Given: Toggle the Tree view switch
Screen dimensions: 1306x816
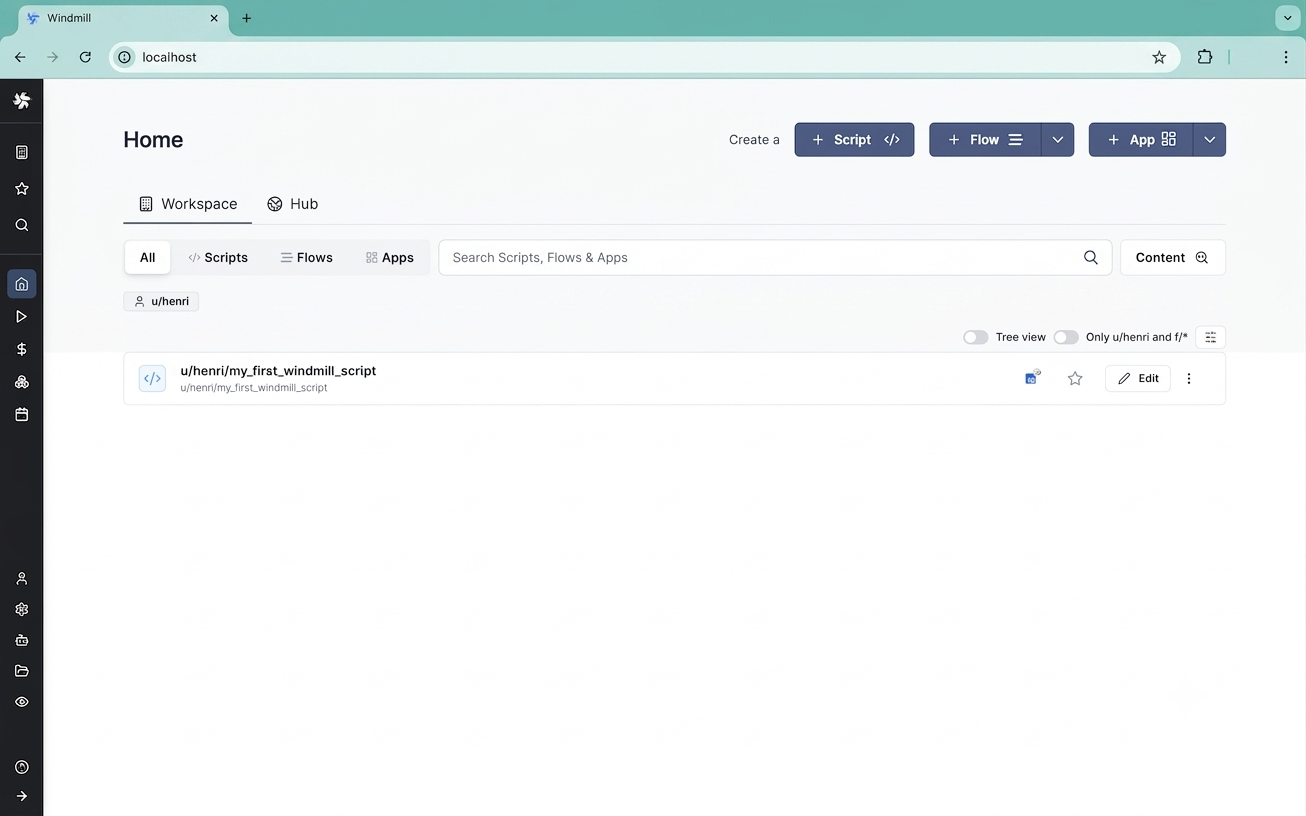Looking at the screenshot, I should 975,337.
